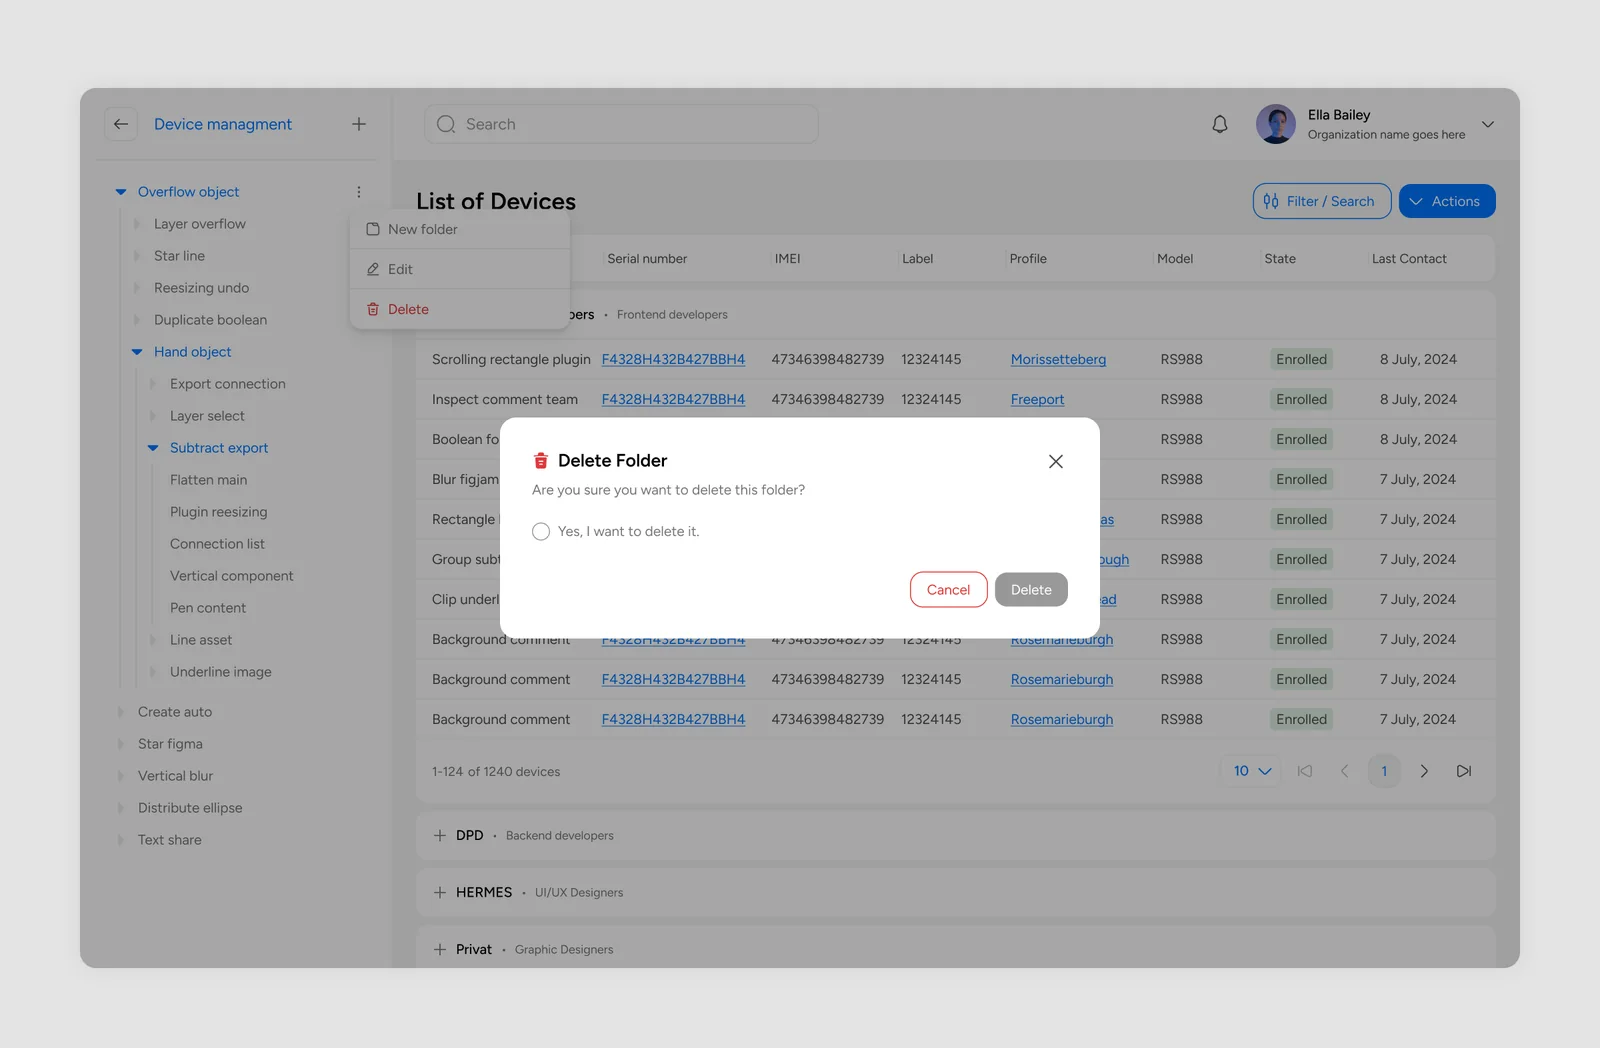The height and width of the screenshot is (1048, 1600).
Task: Expand the HERMES group with plus icon
Action: click(x=440, y=892)
